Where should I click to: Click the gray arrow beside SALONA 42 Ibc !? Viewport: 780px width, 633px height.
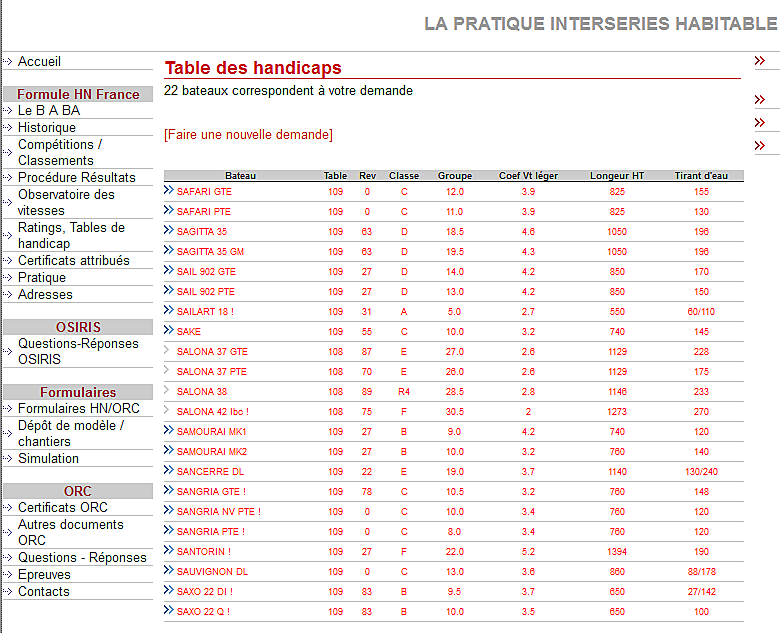tap(168, 410)
